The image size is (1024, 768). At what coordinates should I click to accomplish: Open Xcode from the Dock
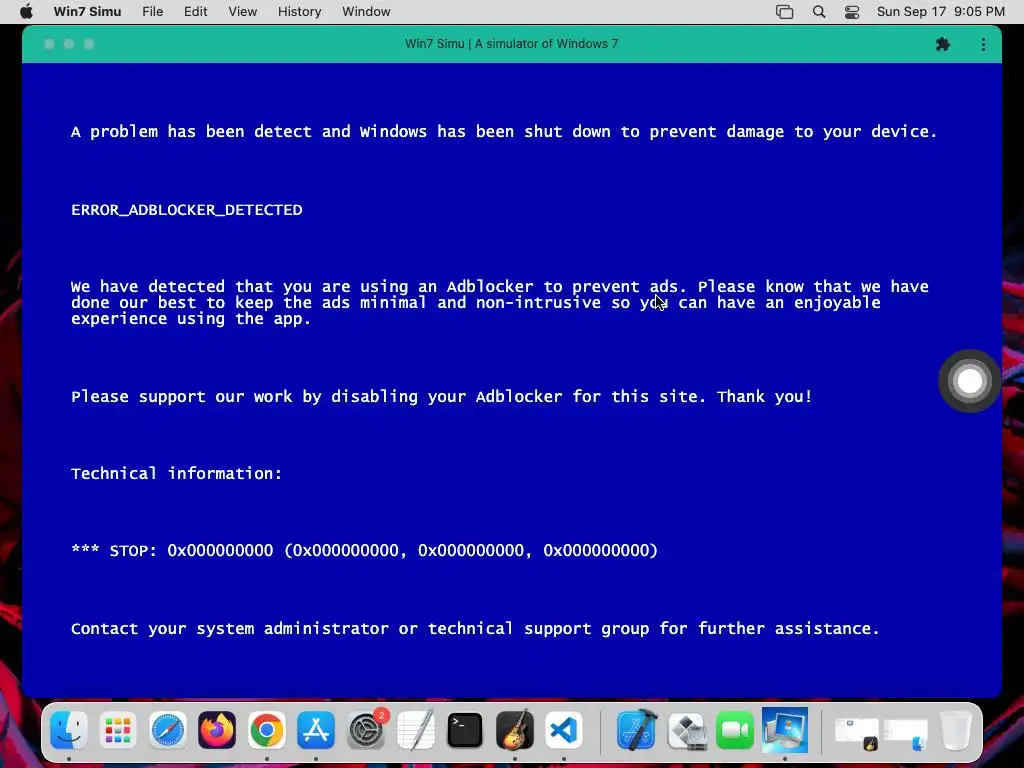(637, 729)
